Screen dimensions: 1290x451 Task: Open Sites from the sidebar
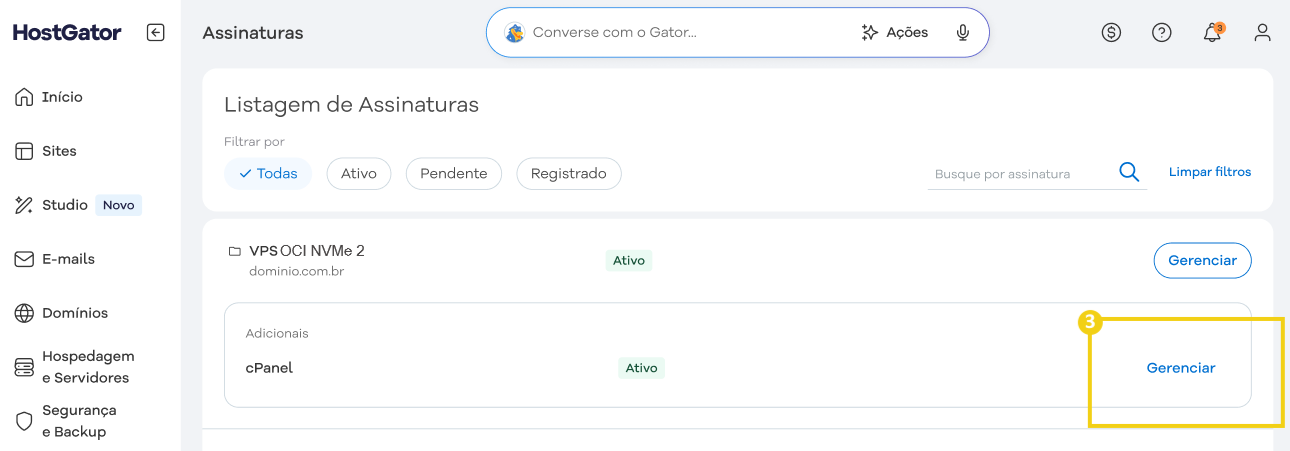59,151
